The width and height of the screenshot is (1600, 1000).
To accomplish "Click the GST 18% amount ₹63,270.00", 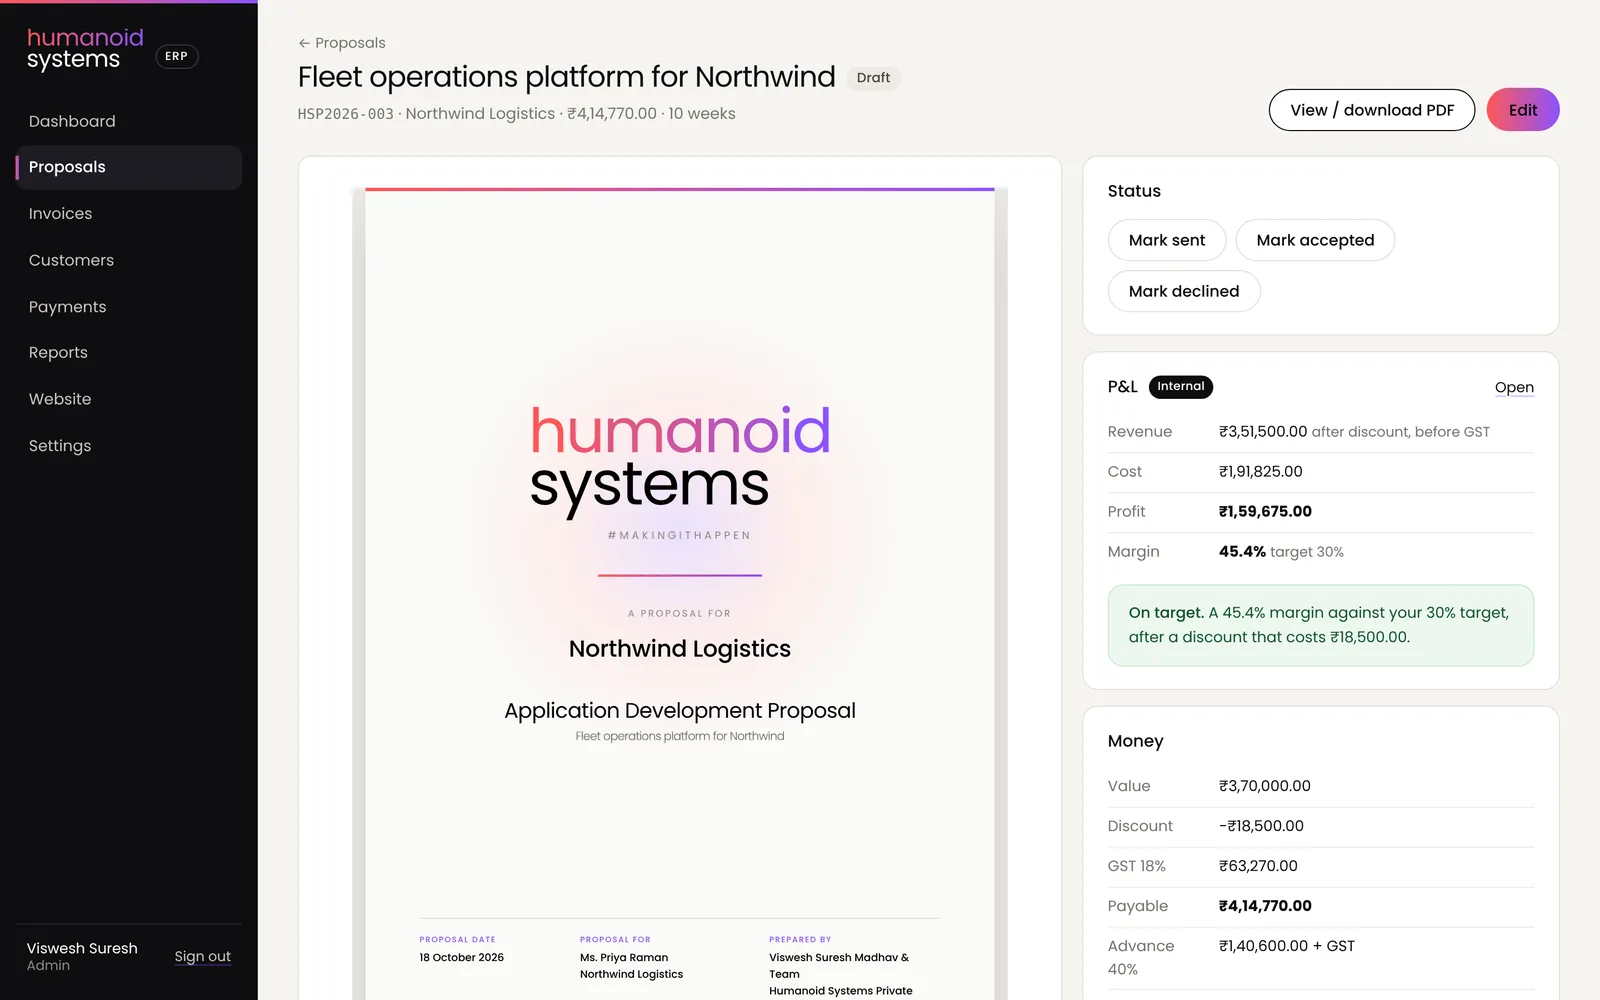I will click(x=1258, y=866).
